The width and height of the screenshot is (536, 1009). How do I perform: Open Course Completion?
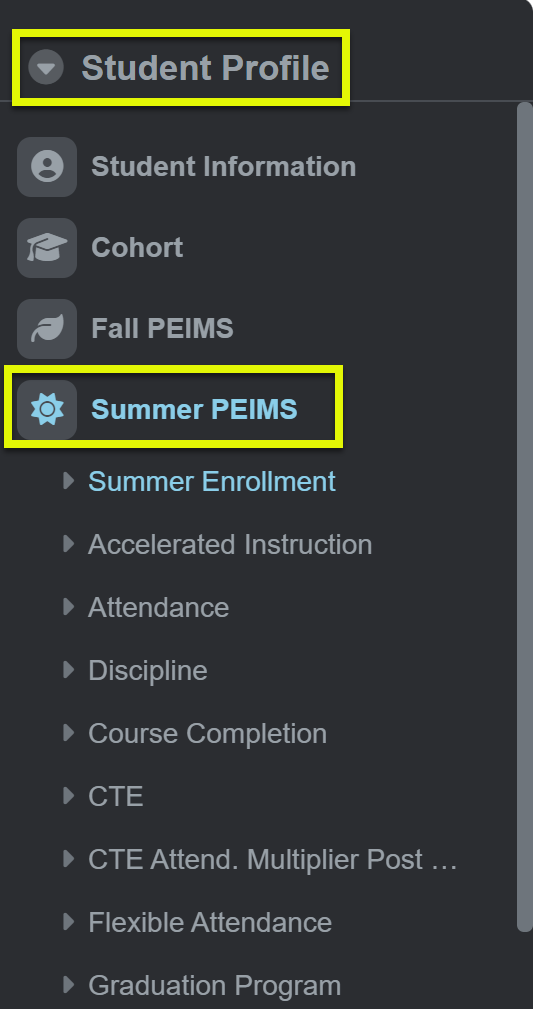[x=207, y=734]
